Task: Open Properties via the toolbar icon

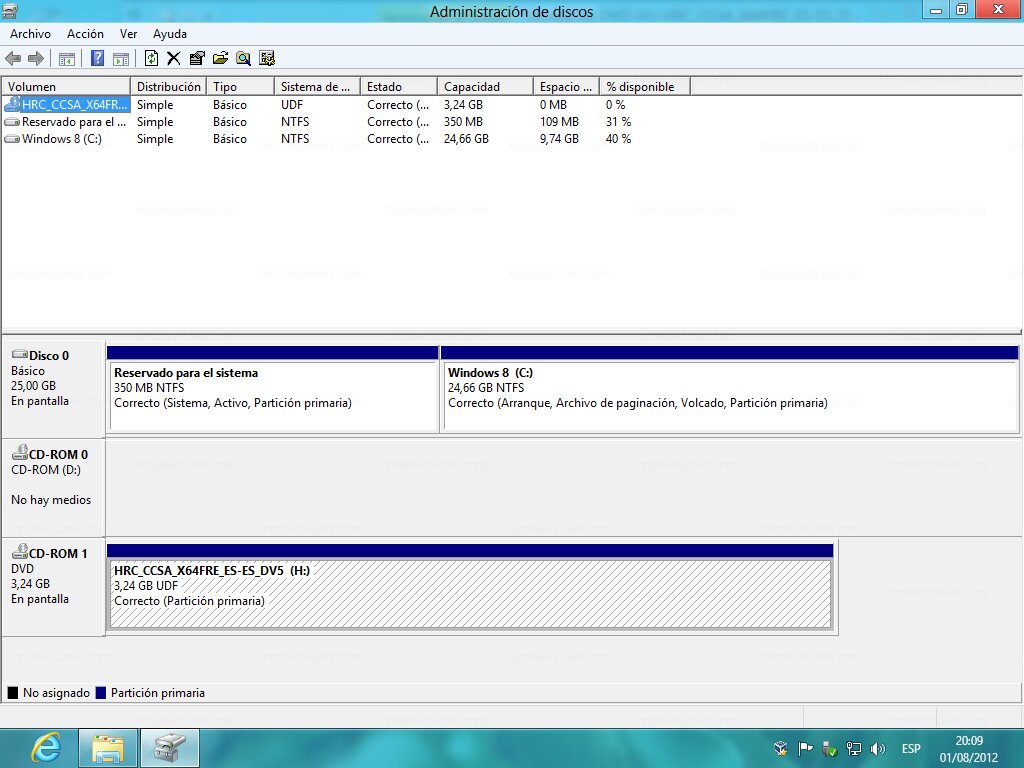Action: (197, 58)
